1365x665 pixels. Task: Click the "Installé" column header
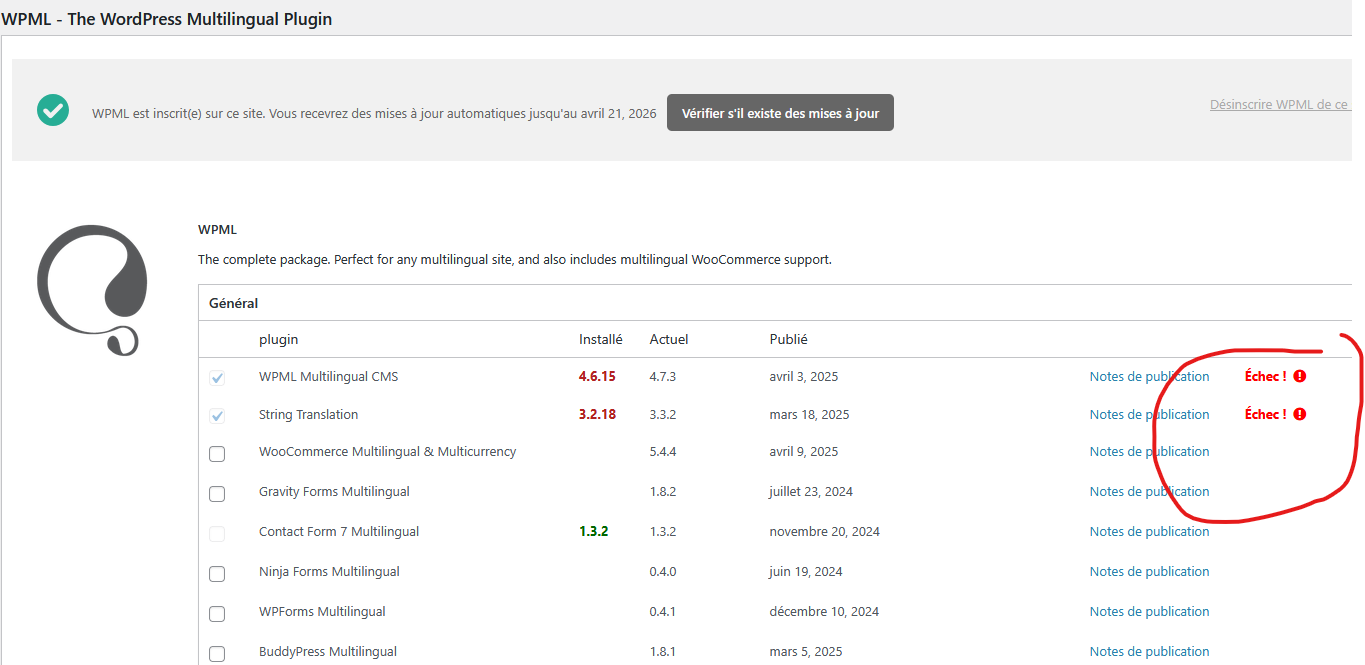click(600, 340)
